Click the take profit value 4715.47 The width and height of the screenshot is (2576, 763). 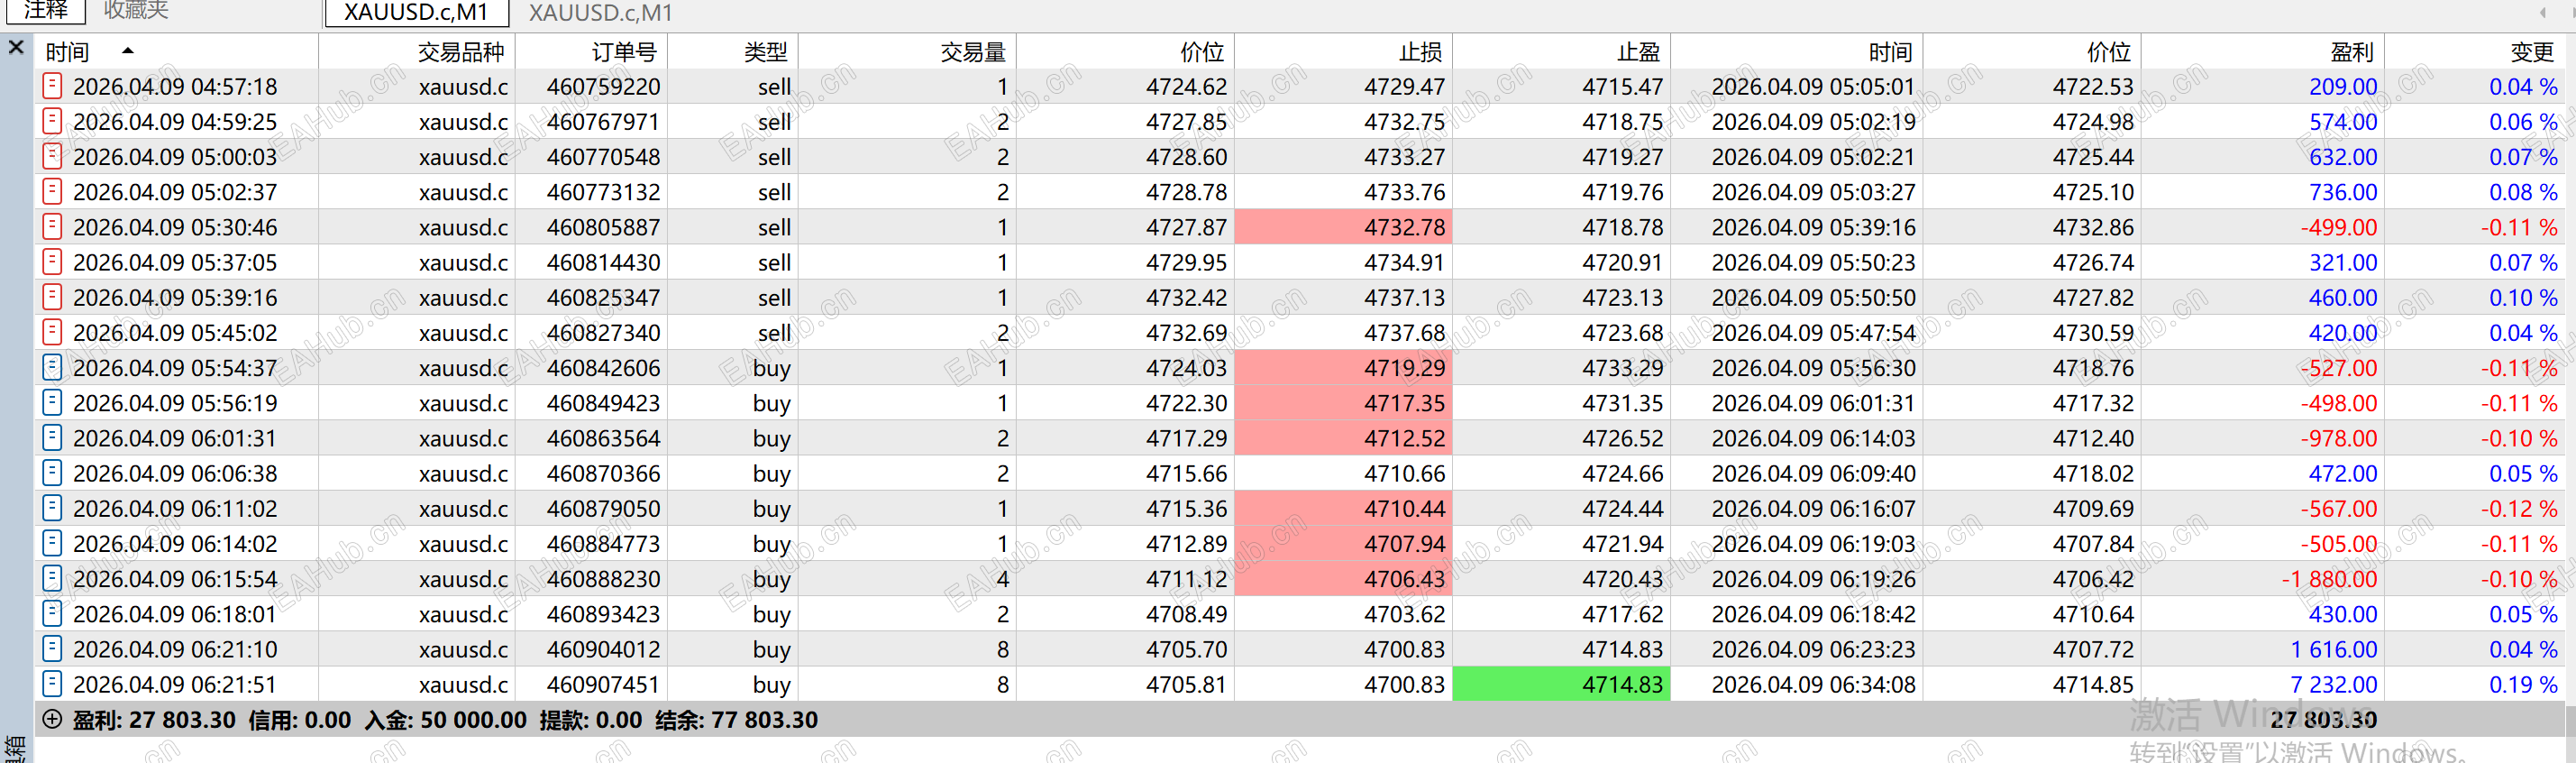pos(1622,87)
